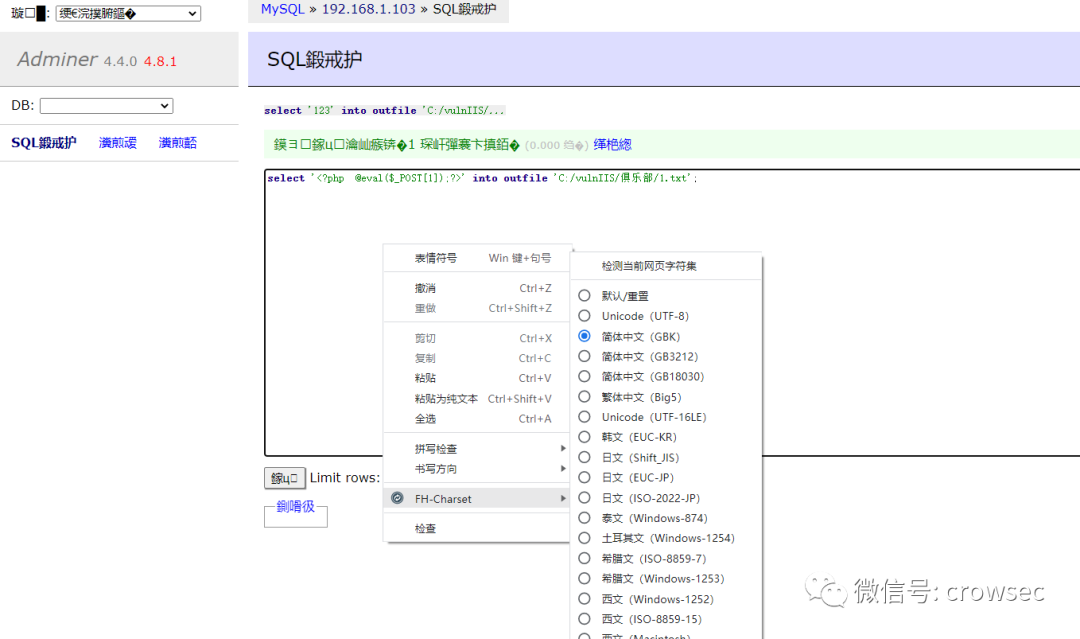Click the Adminer 4.8.1 version link
Image resolution: width=1080 pixels, height=639 pixels.
point(160,61)
